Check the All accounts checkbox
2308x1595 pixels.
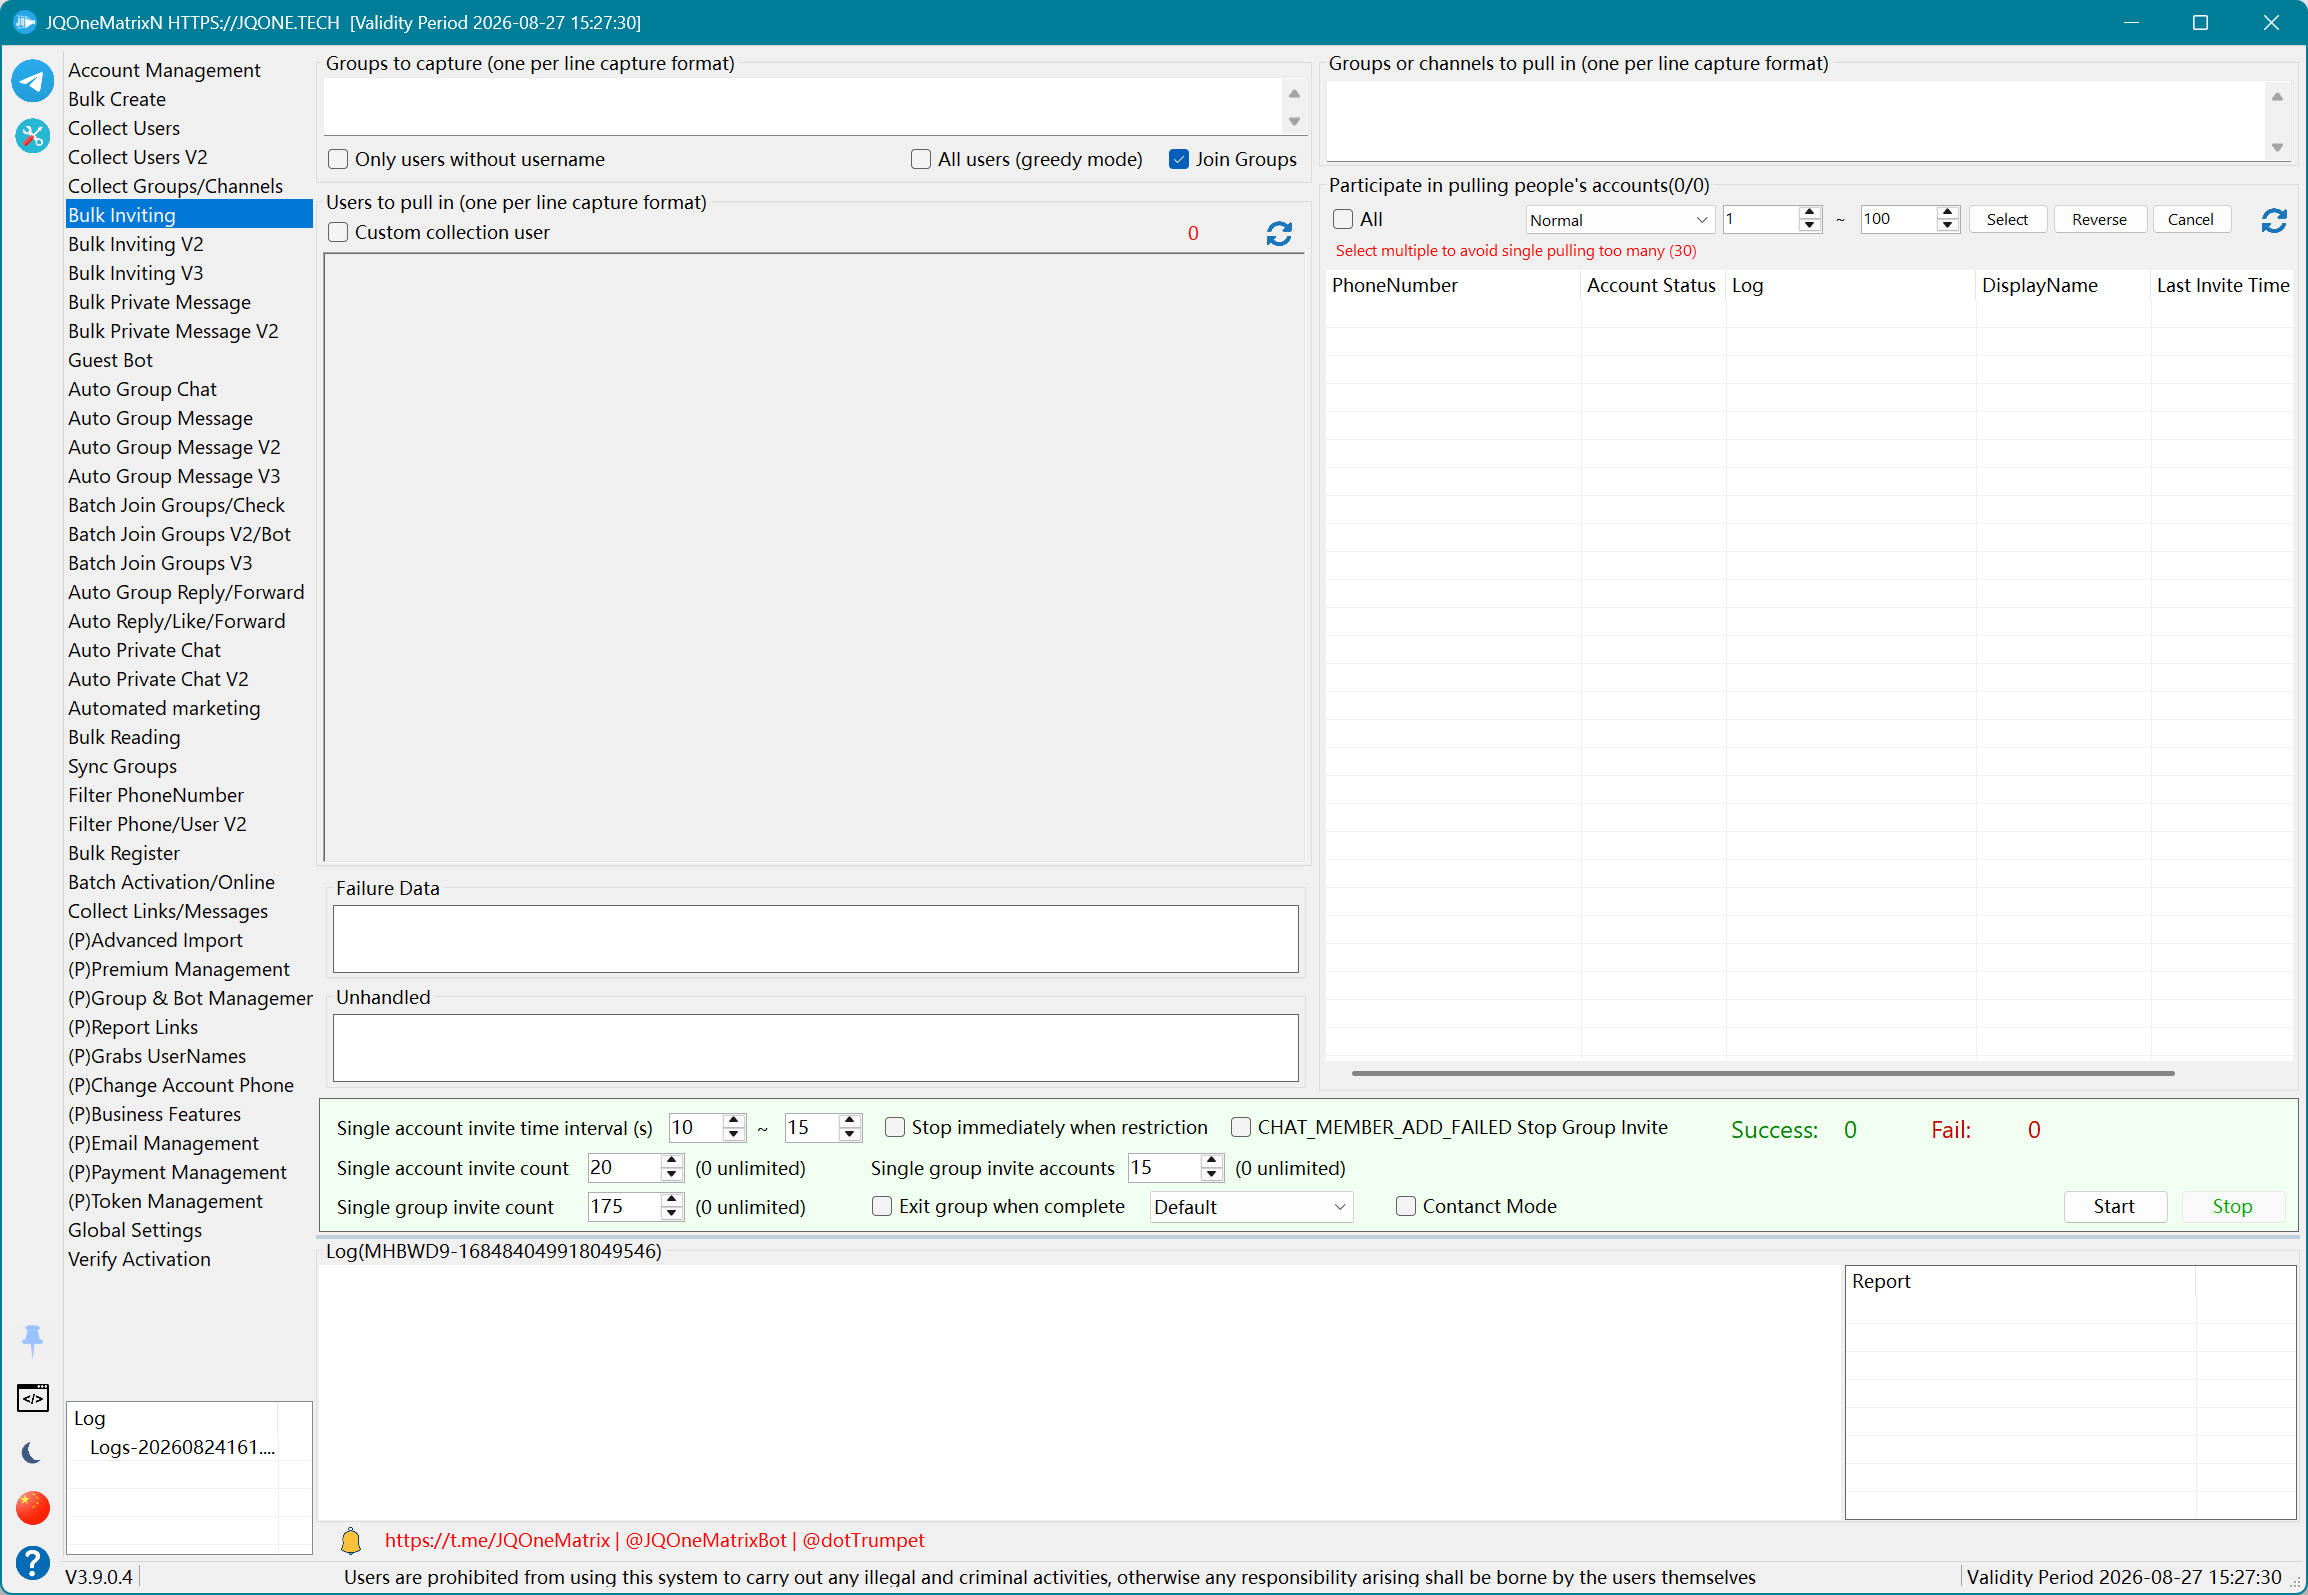[1343, 219]
